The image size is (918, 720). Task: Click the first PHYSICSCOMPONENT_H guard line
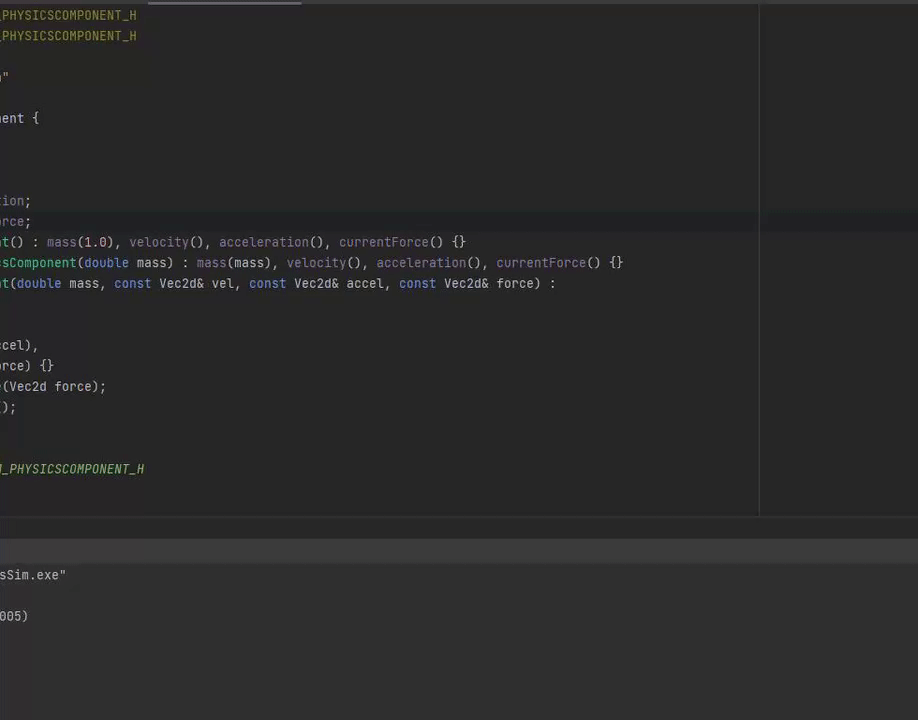pos(68,15)
